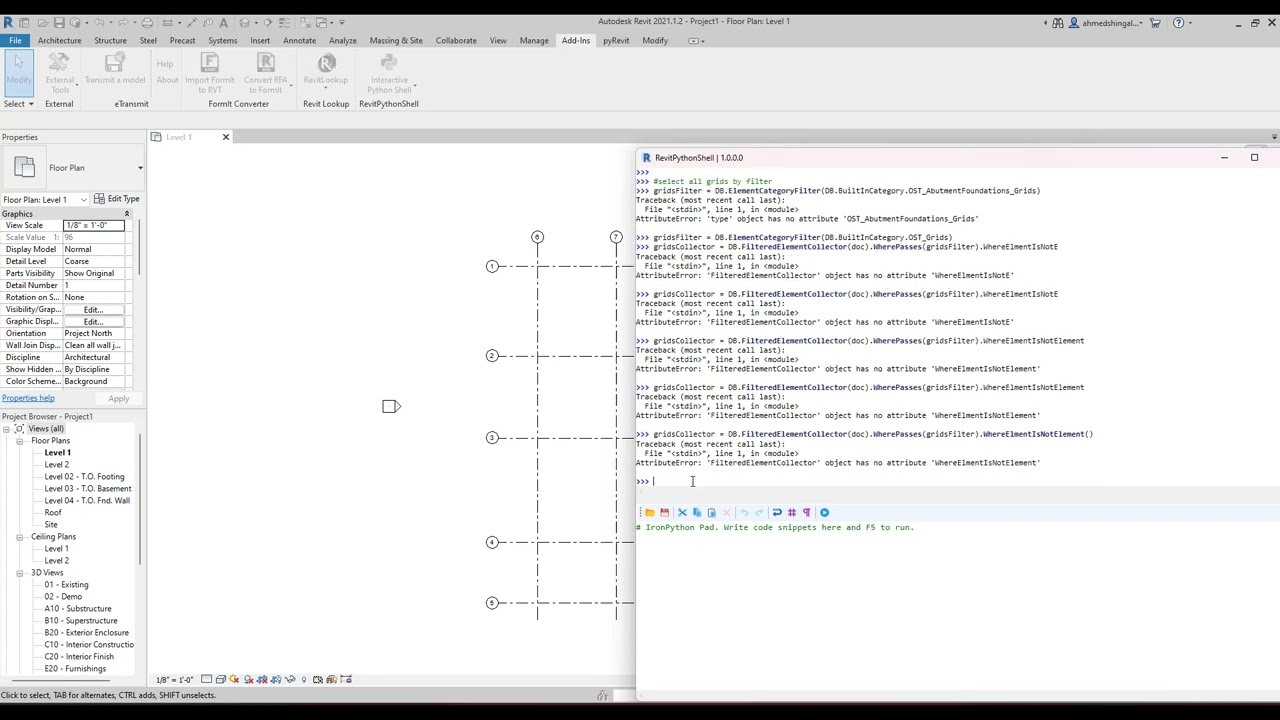Switch to the Structure ribbon tab

coord(110,41)
